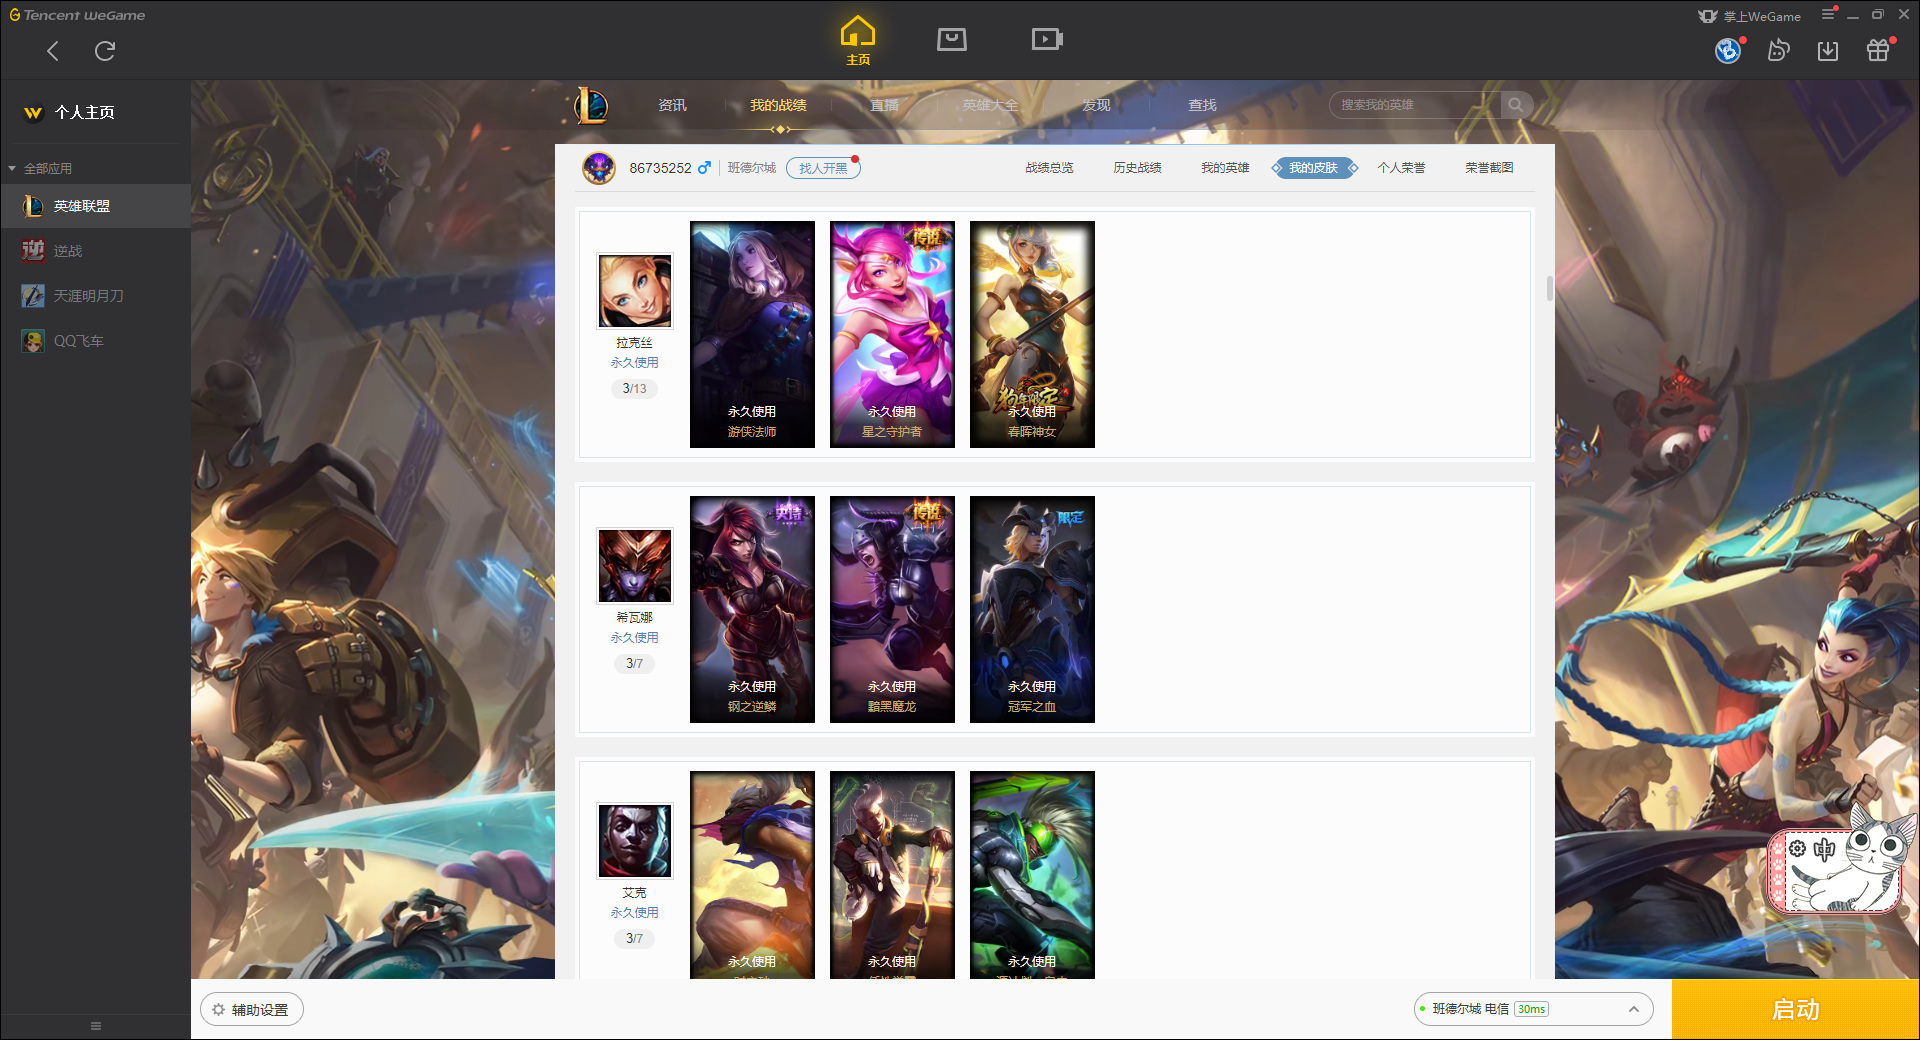Click the 找人开黑 button

tap(823, 168)
